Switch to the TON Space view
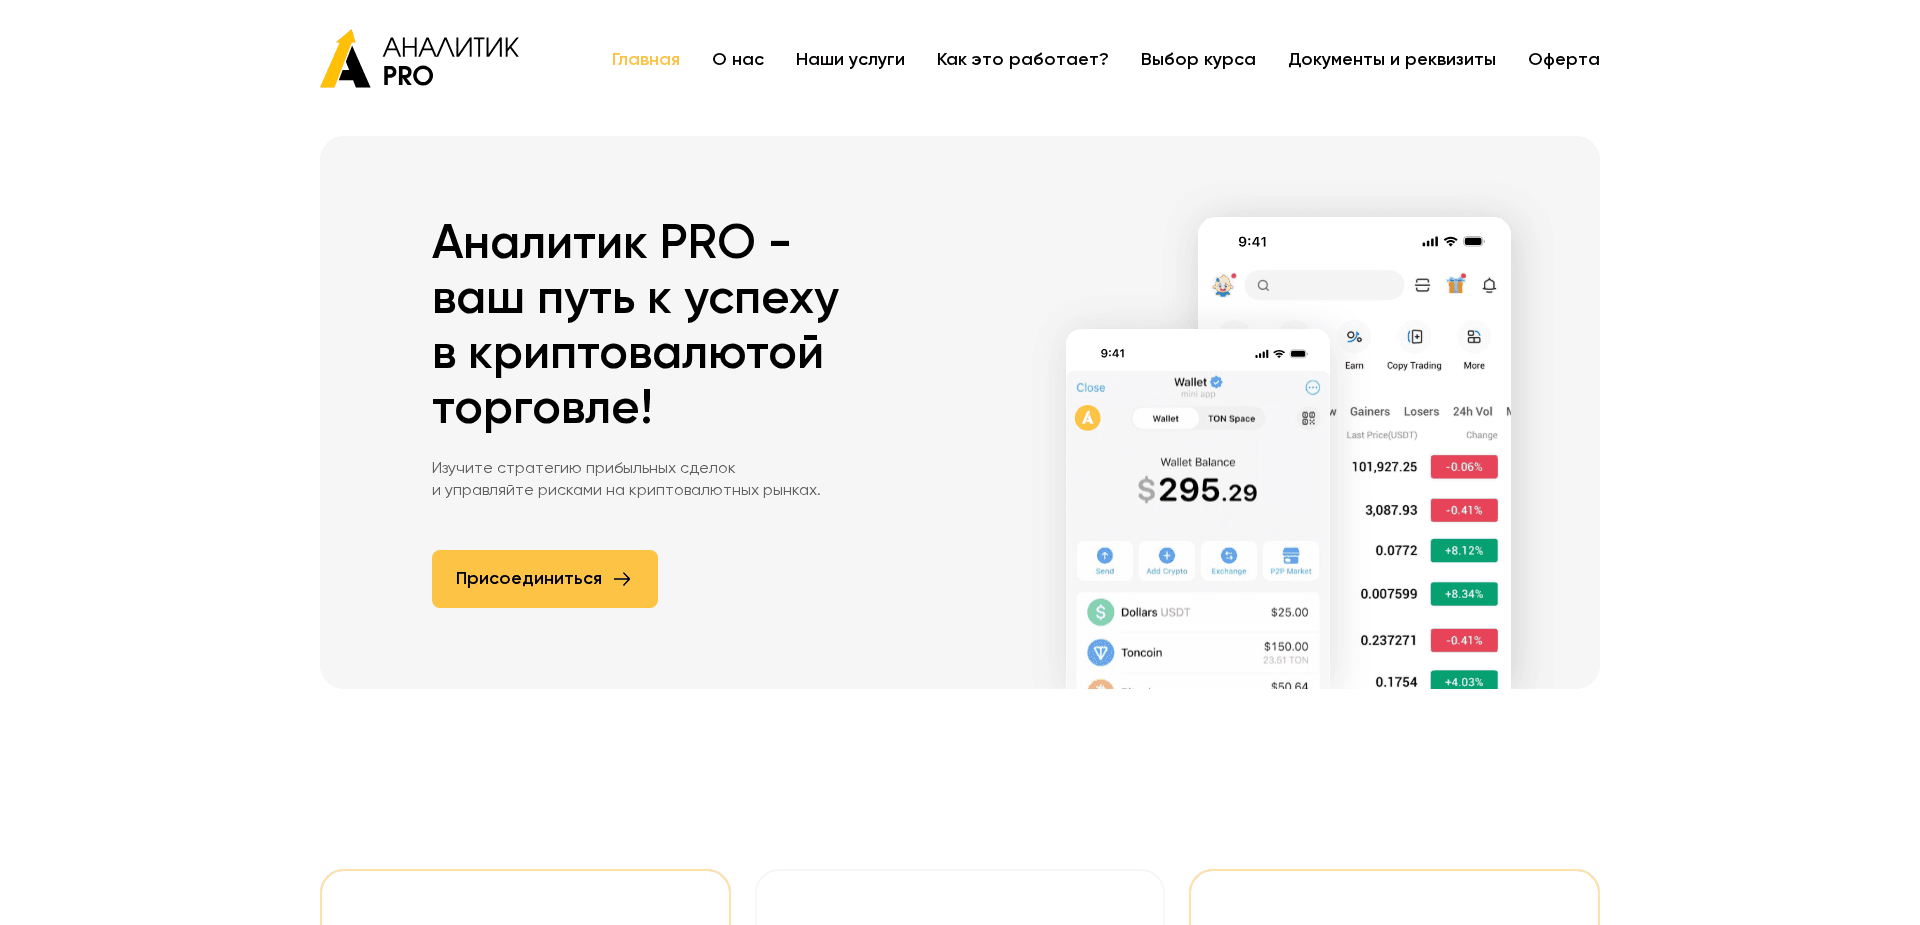The width and height of the screenshot is (1920, 925). click(1230, 418)
